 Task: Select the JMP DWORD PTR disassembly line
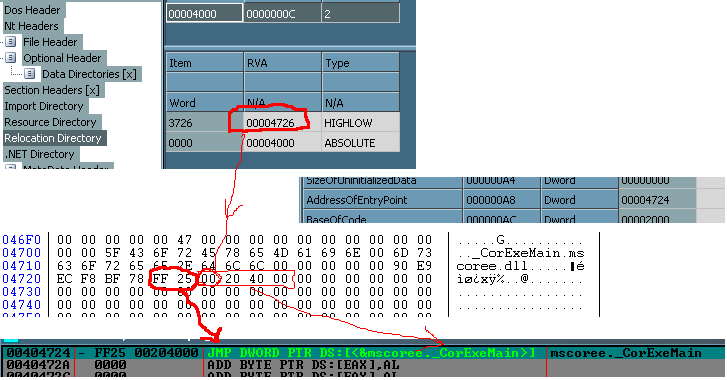(x=363, y=353)
